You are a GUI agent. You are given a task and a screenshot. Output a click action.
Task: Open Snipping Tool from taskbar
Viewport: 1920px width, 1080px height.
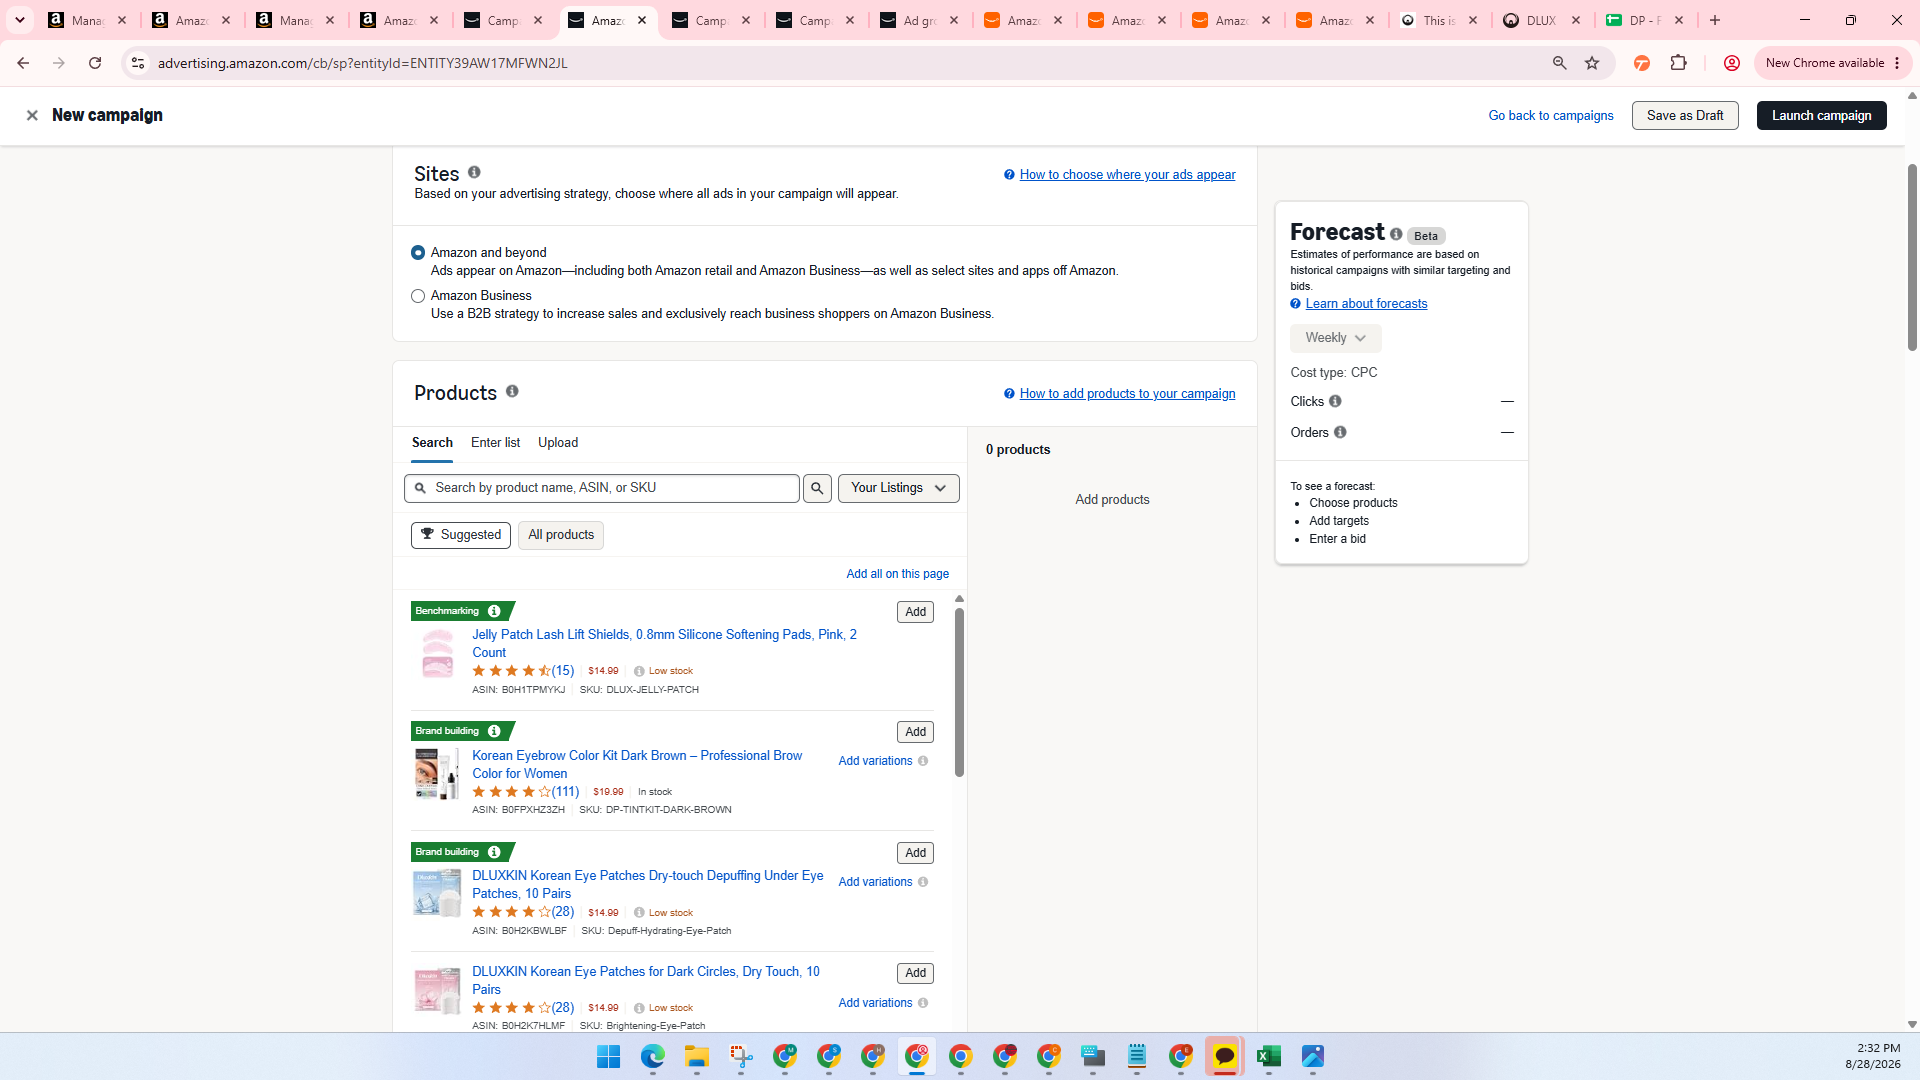[x=741, y=1057]
